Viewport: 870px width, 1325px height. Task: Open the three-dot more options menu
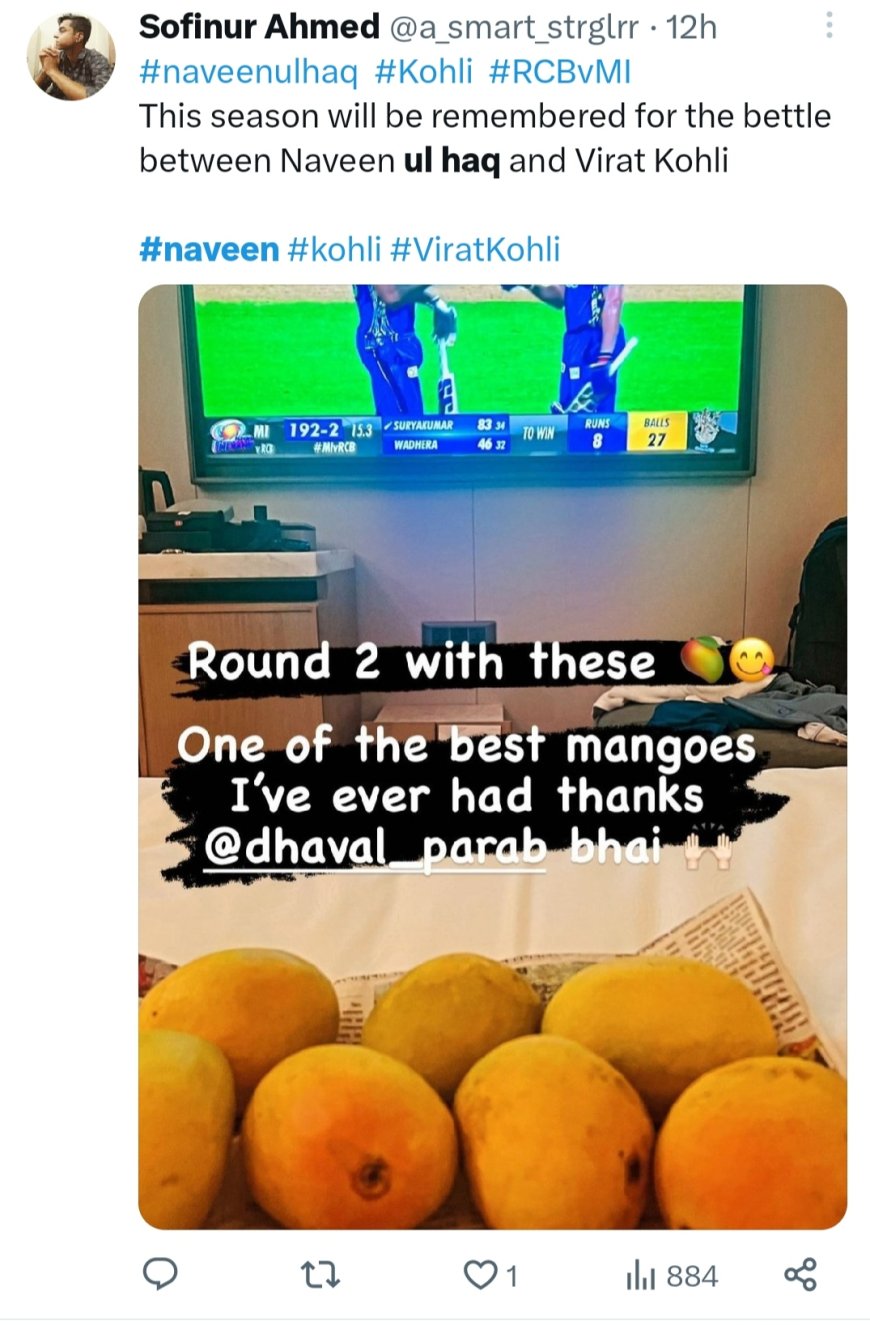click(x=829, y=27)
